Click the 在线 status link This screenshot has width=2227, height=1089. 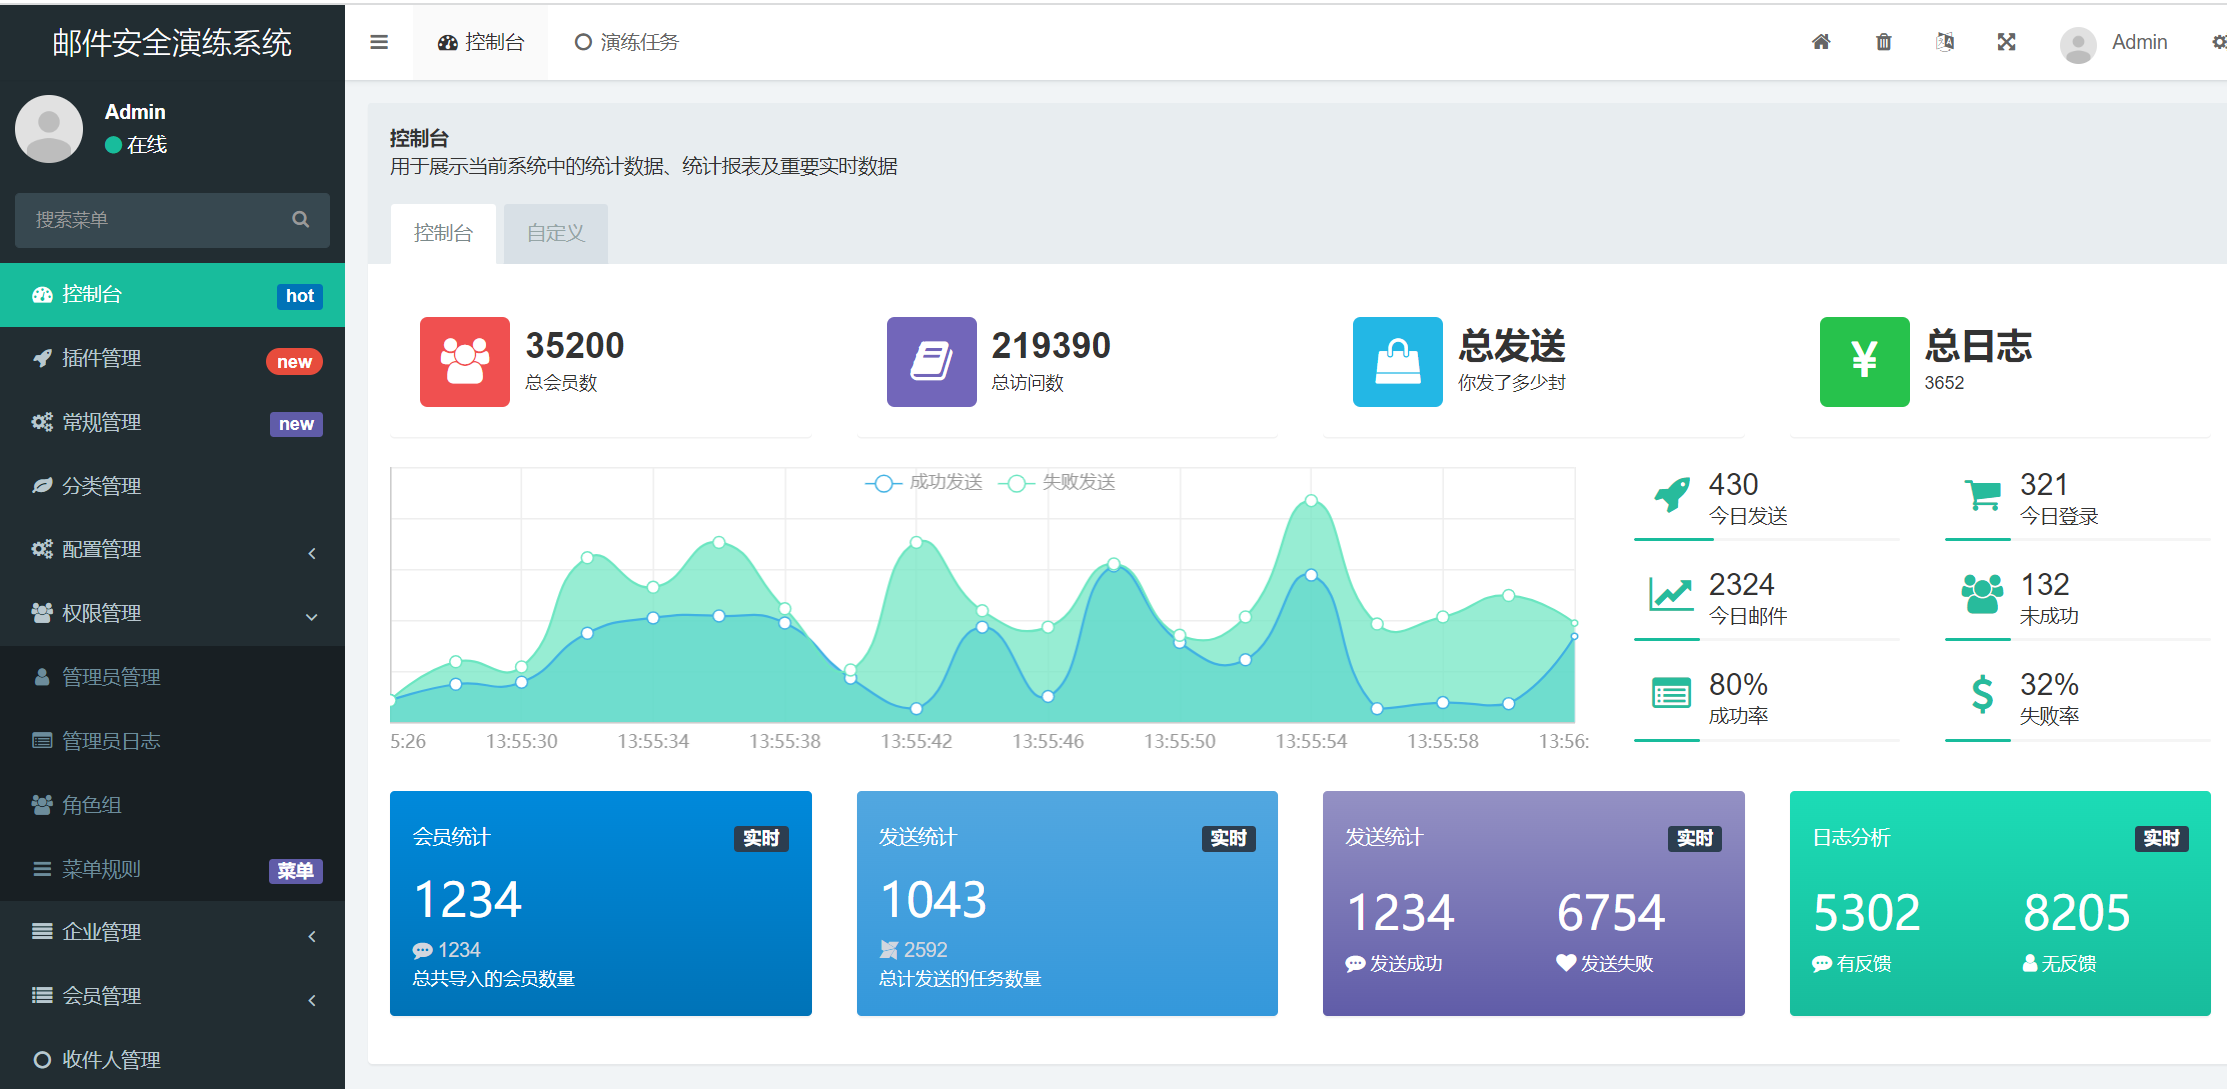click(136, 144)
